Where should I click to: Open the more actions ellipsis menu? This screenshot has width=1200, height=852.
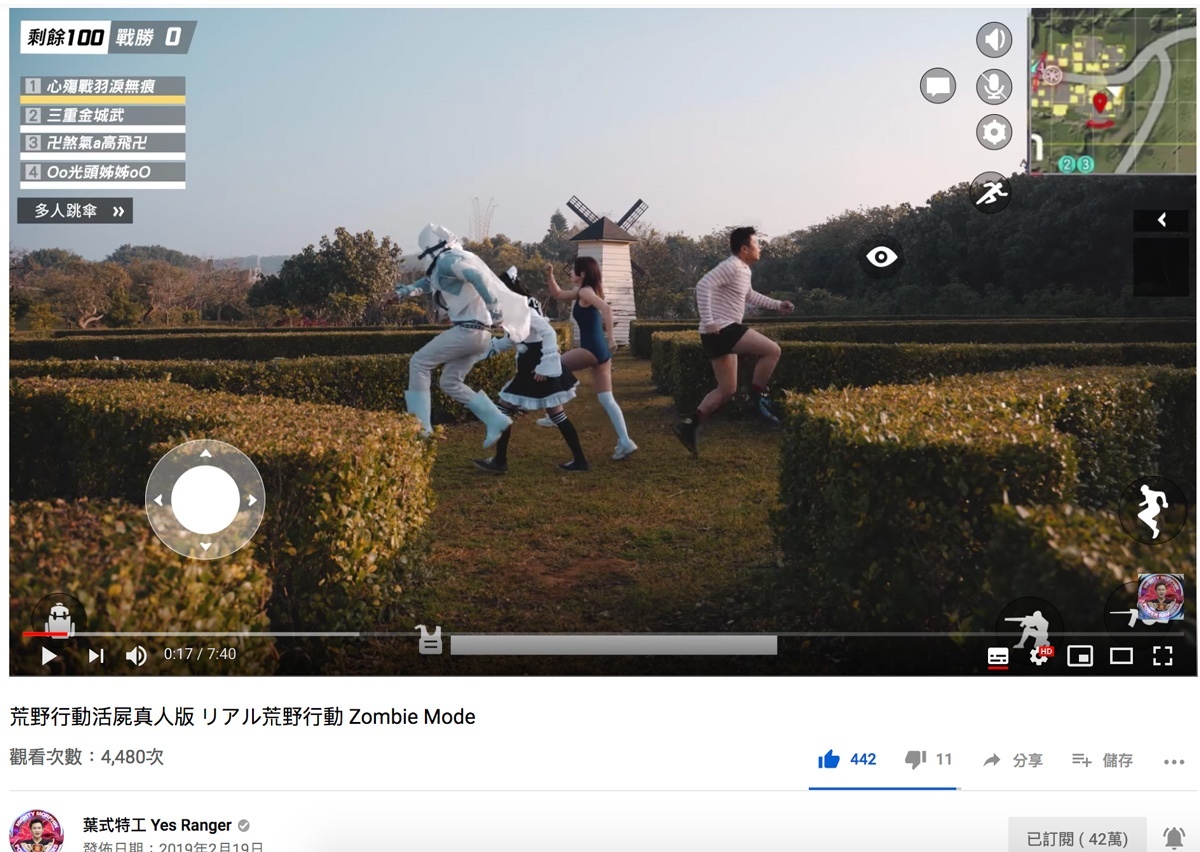tap(1174, 762)
